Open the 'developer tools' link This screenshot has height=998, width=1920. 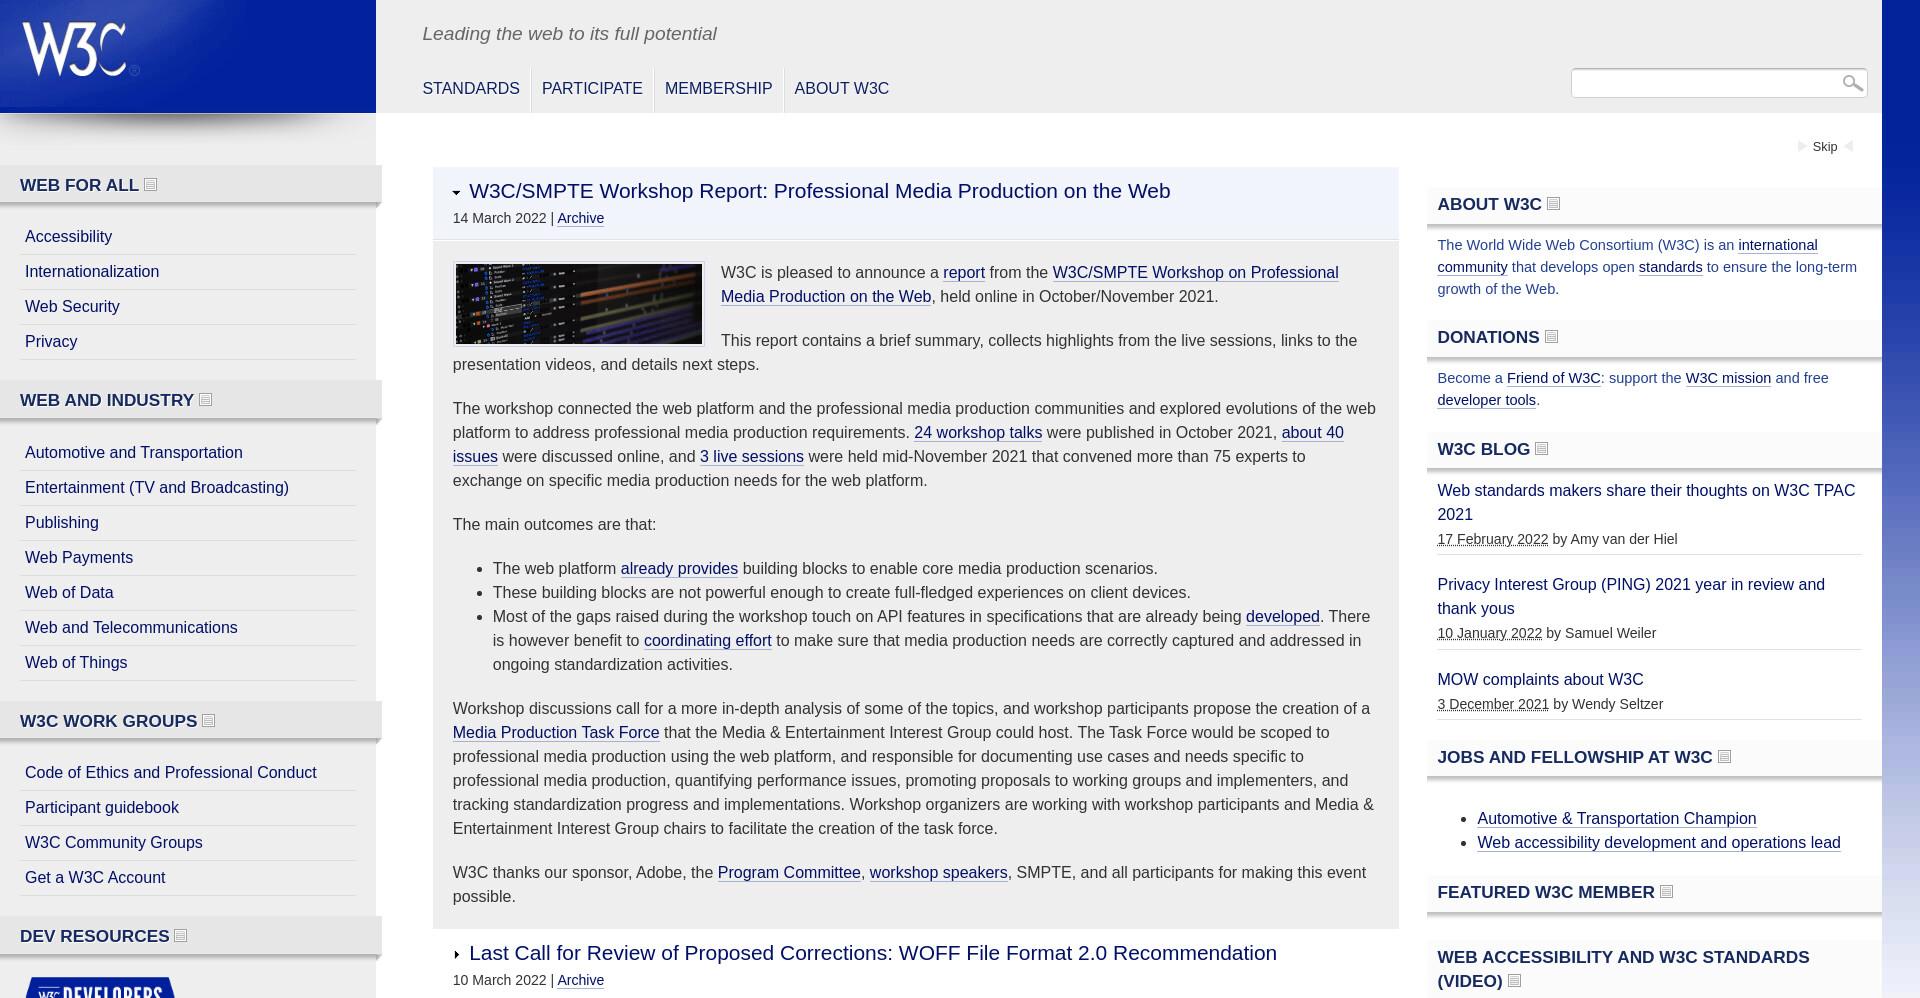pyautogui.click(x=1486, y=400)
